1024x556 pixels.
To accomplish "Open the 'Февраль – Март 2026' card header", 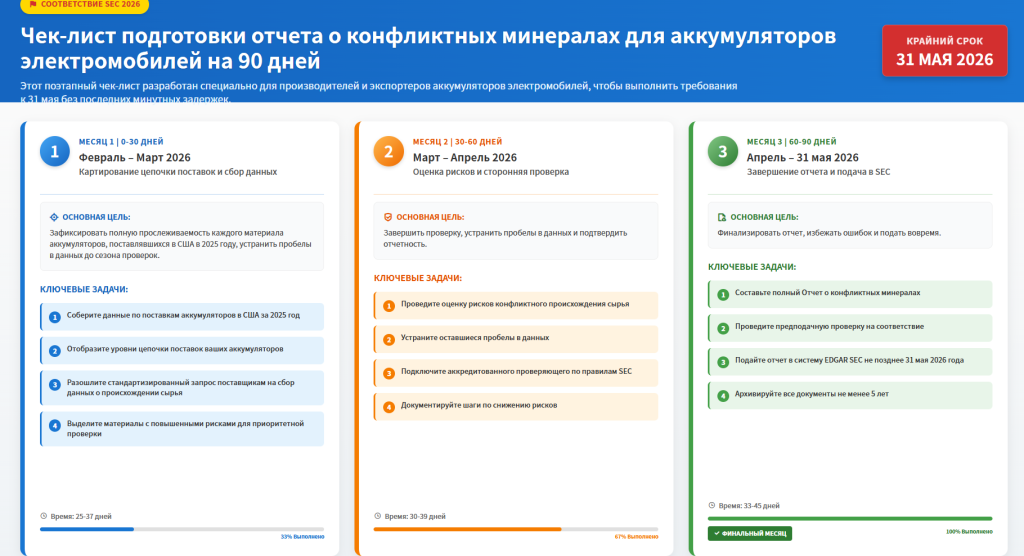I will pos(134,157).
